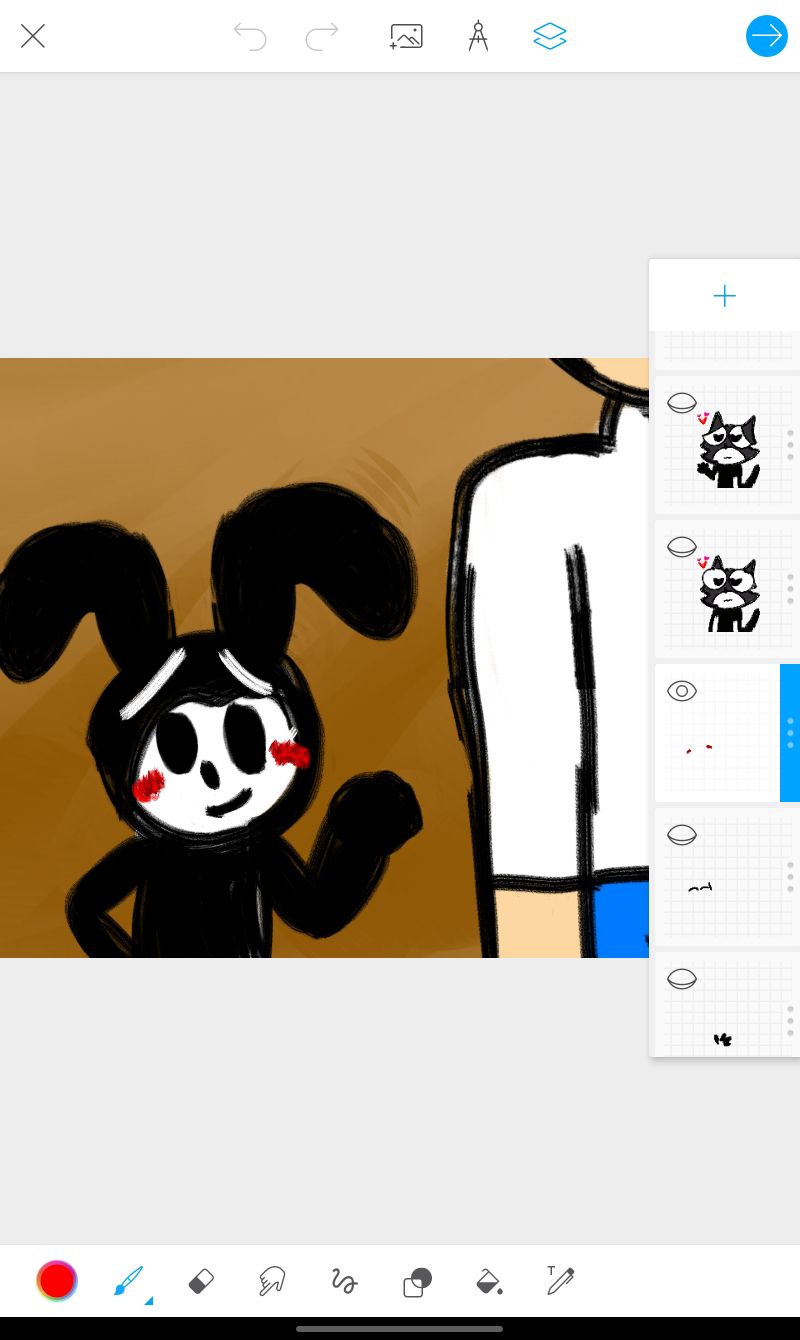
Task: Redo the undone stroke
Action: pos(322,37)
